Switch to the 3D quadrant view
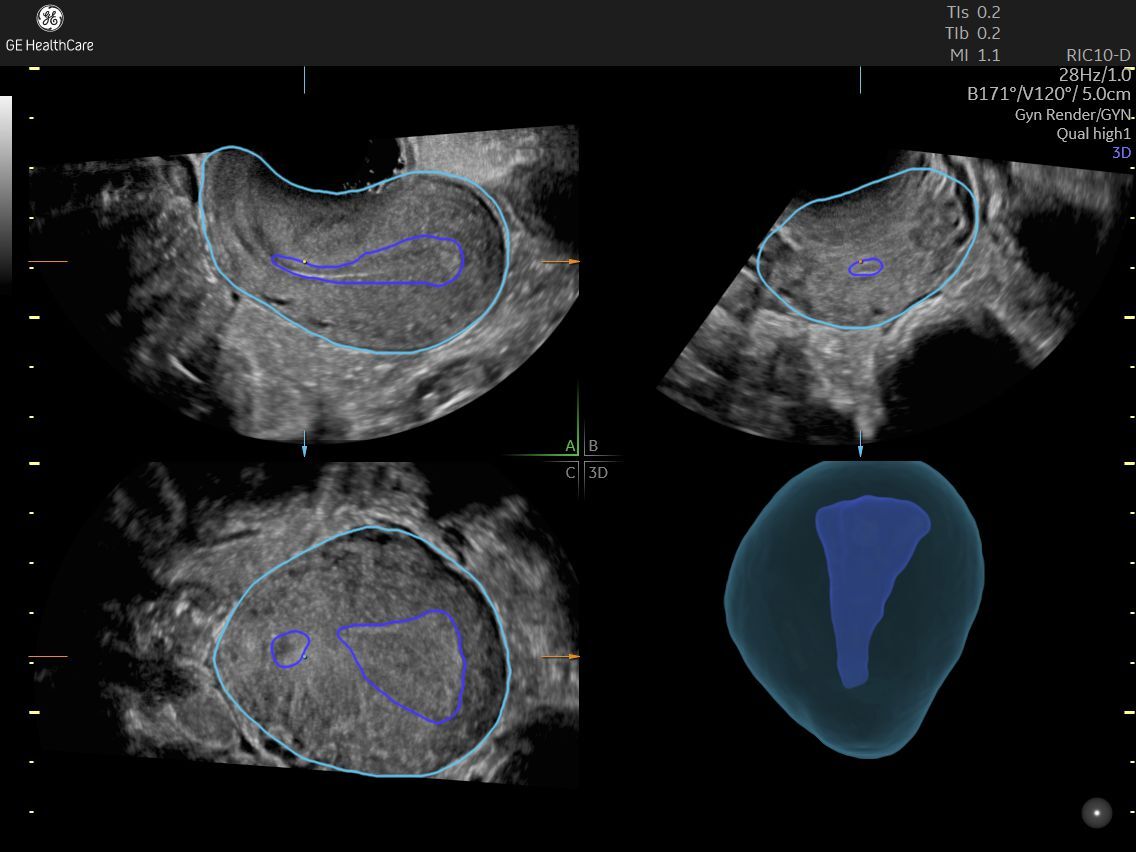The width and height of the screenshot is (1136, 852). (x=596, y=472)
